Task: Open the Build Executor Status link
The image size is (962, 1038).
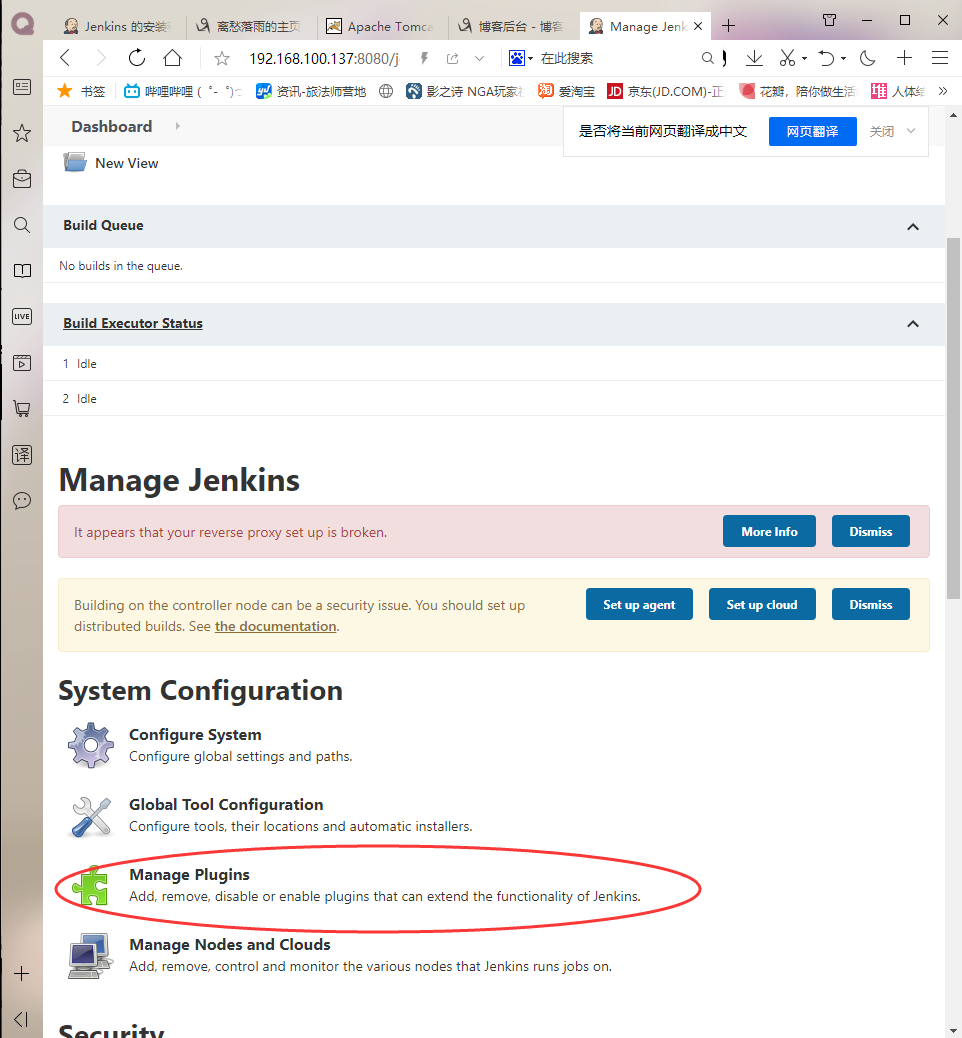Action: (133, 323)
